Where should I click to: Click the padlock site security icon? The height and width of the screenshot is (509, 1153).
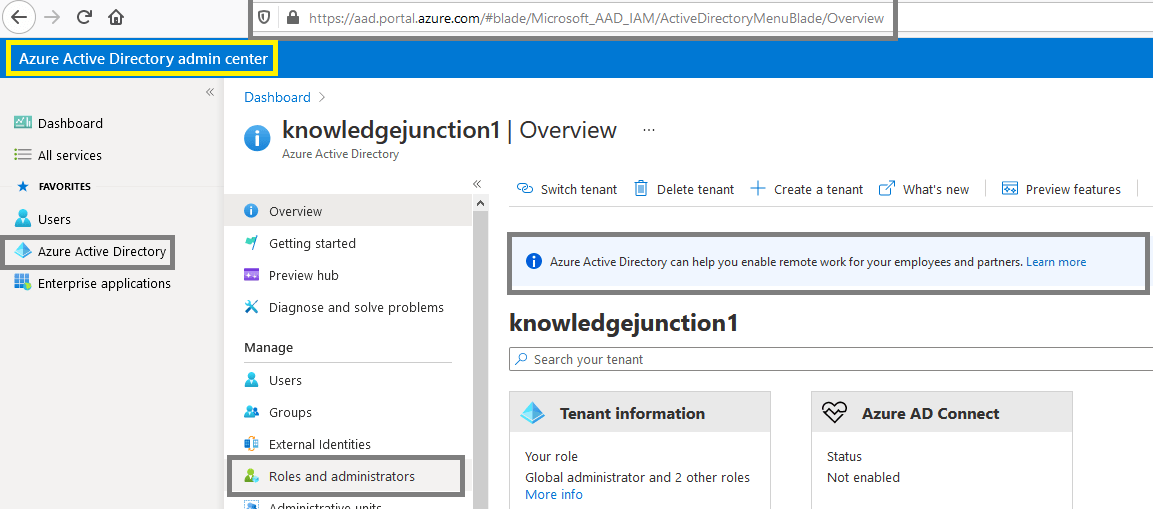pyautogui.click(x=293, y=18)
